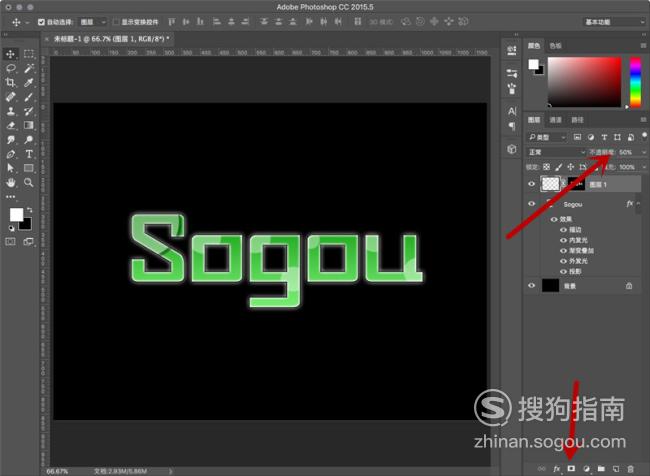This screenshot has height=476, width=650.
Task: Select the Smudge tool
Action: point(10,140)
